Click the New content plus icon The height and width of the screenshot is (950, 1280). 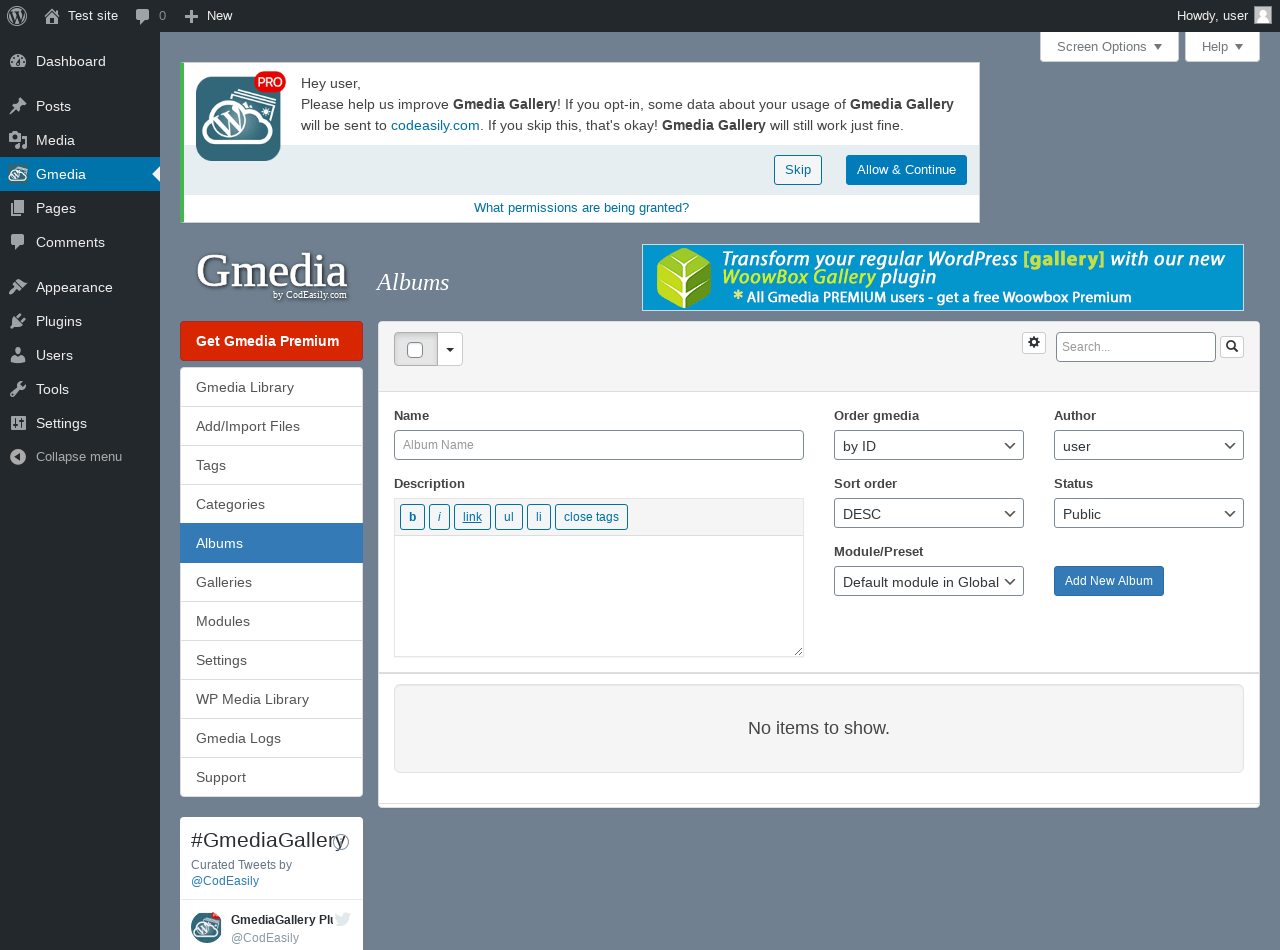[x=191, y=16]
